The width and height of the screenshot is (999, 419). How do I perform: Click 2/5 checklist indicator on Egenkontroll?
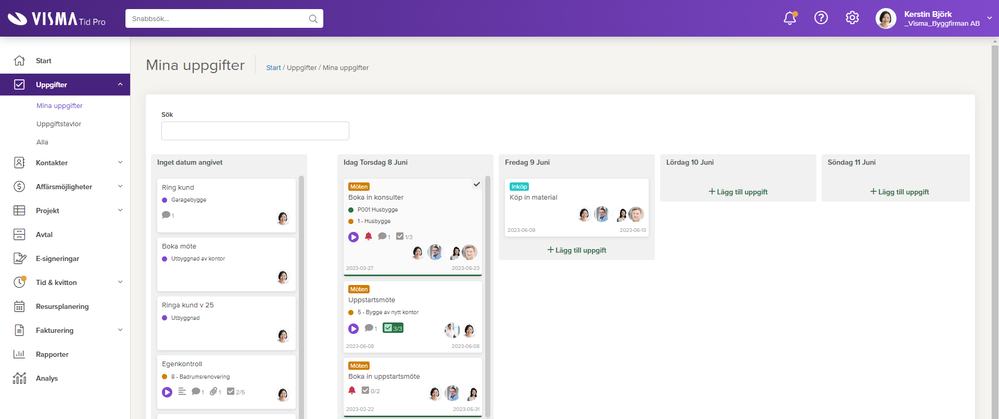235,391
